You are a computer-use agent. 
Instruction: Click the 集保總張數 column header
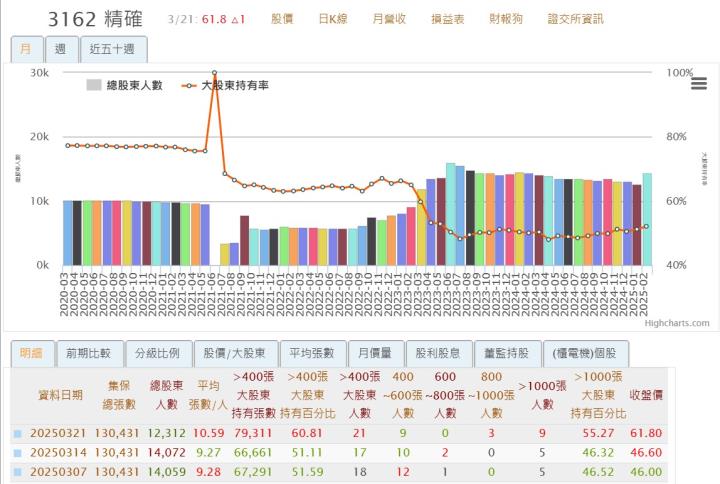119,395
